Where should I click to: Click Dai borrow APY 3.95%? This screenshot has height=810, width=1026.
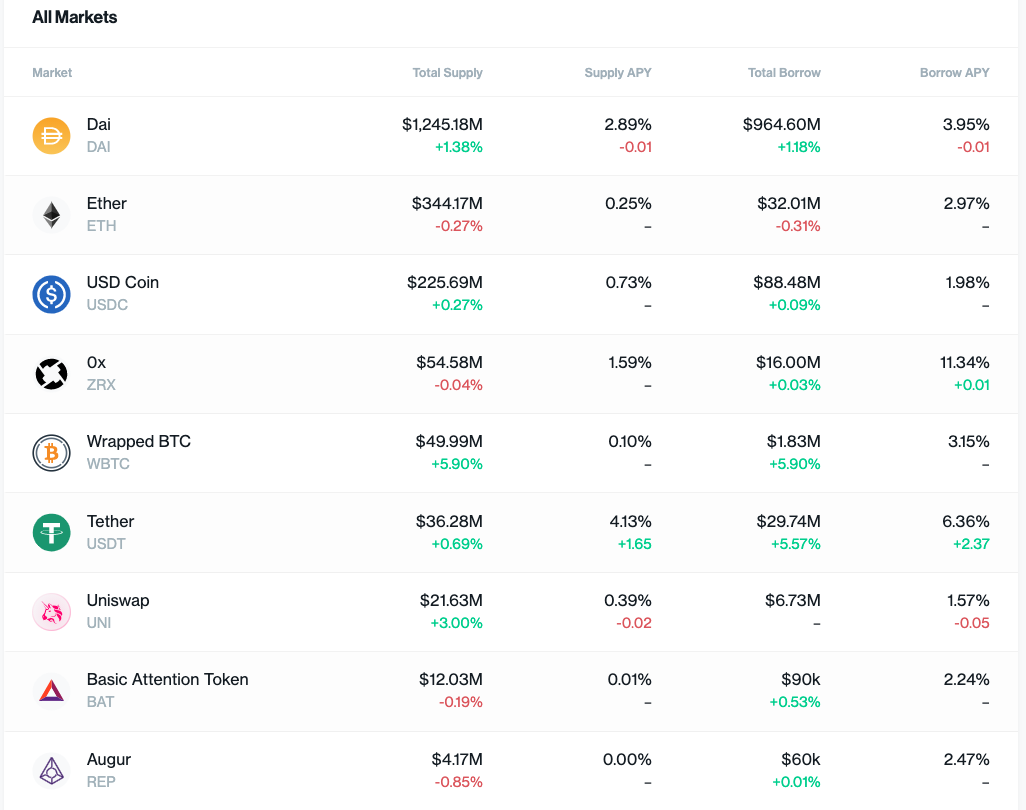[966, 124]
